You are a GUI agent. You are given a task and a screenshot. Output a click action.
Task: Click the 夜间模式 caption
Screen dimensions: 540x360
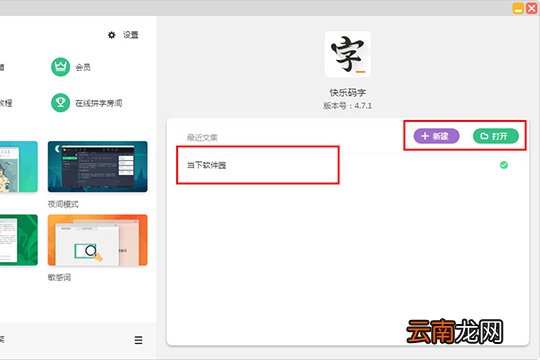(x=63, y=204)
